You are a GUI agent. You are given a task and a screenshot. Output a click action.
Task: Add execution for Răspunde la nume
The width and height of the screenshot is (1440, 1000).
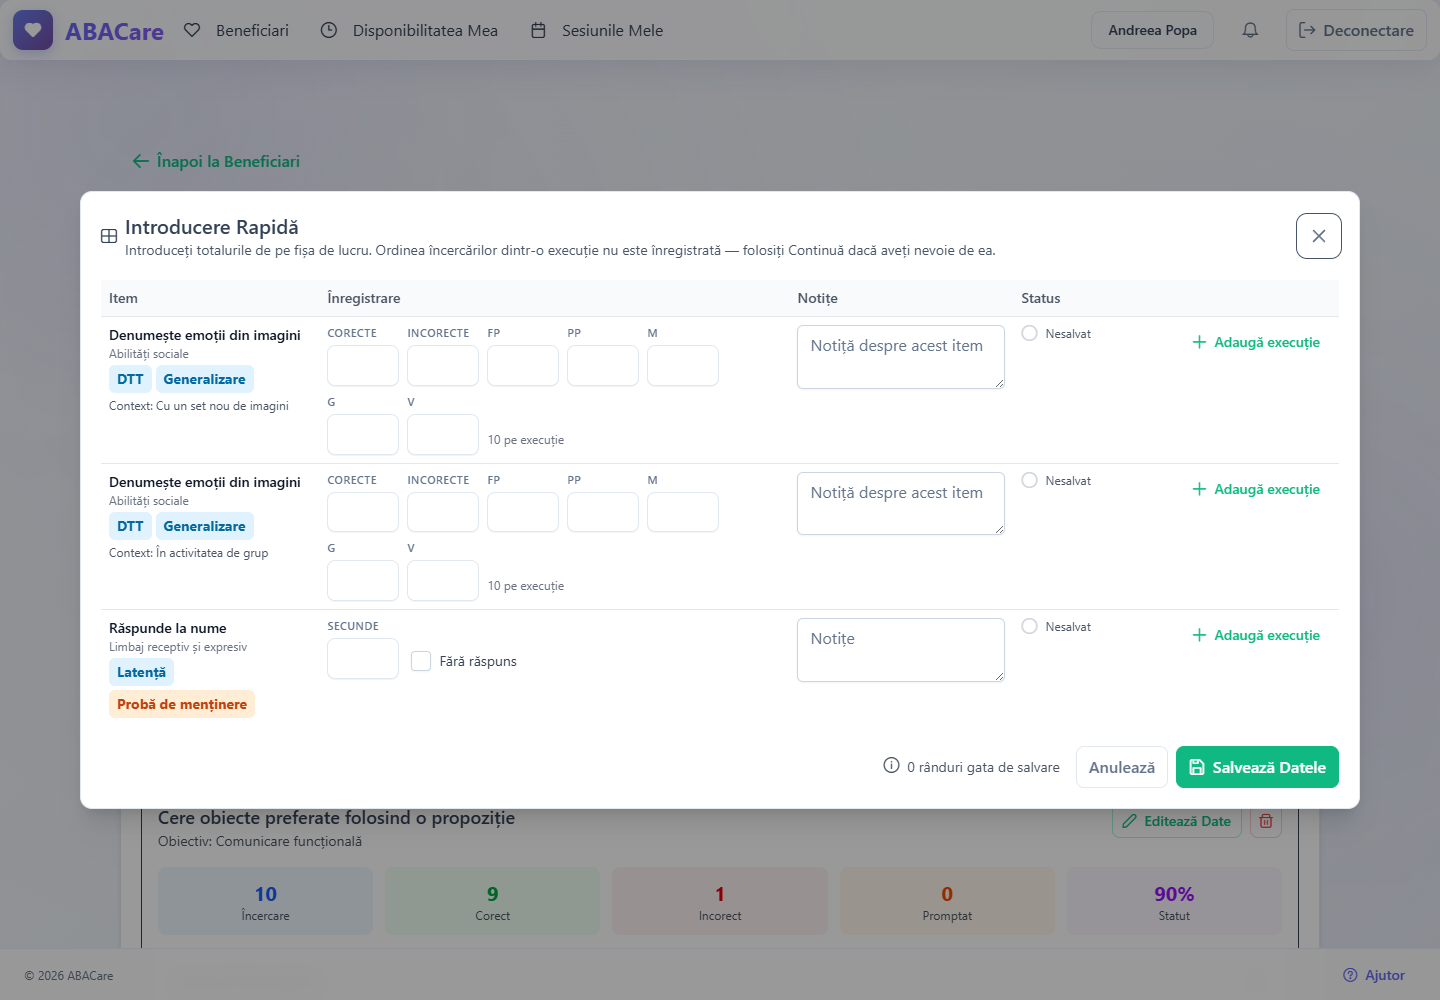tap(1256, 635)
